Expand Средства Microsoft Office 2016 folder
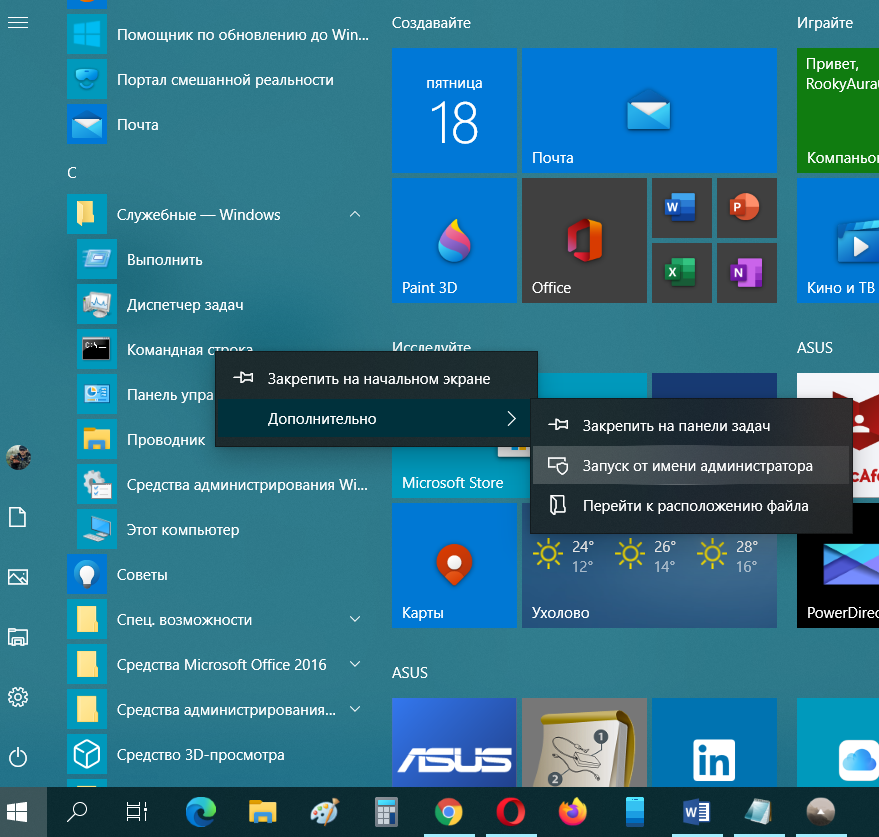Screen dimensions: 879x837 point(355,665)
